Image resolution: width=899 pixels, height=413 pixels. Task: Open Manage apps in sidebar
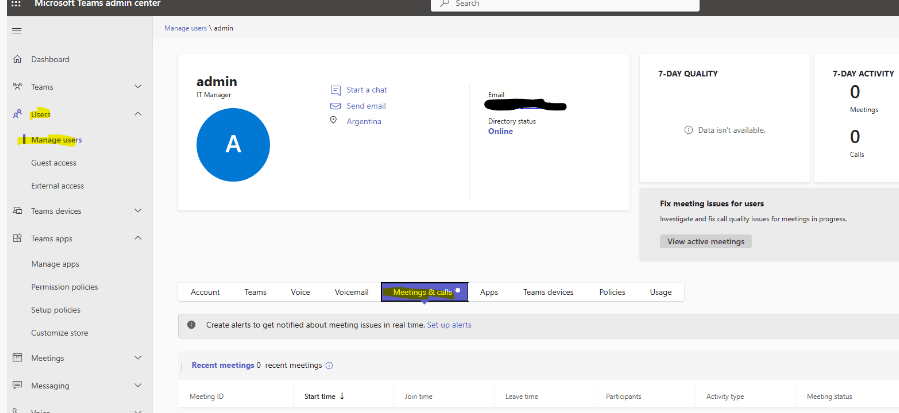coord(55,264)
